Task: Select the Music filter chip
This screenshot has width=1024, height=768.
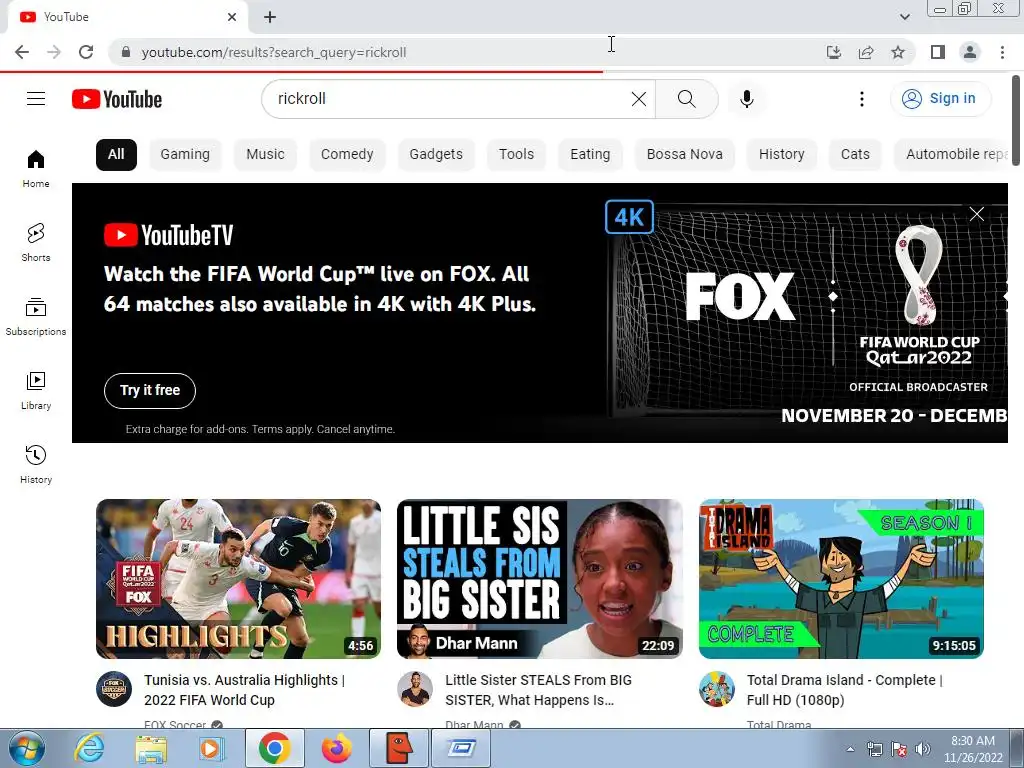Action: (265, 155)
